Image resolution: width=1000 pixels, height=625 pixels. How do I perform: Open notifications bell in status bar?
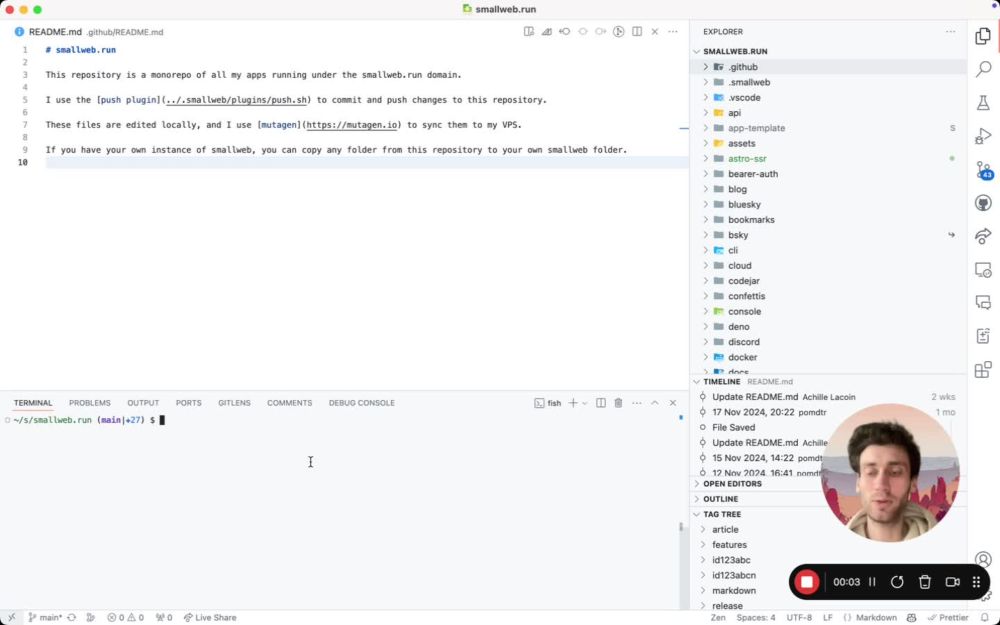(985, 618)
